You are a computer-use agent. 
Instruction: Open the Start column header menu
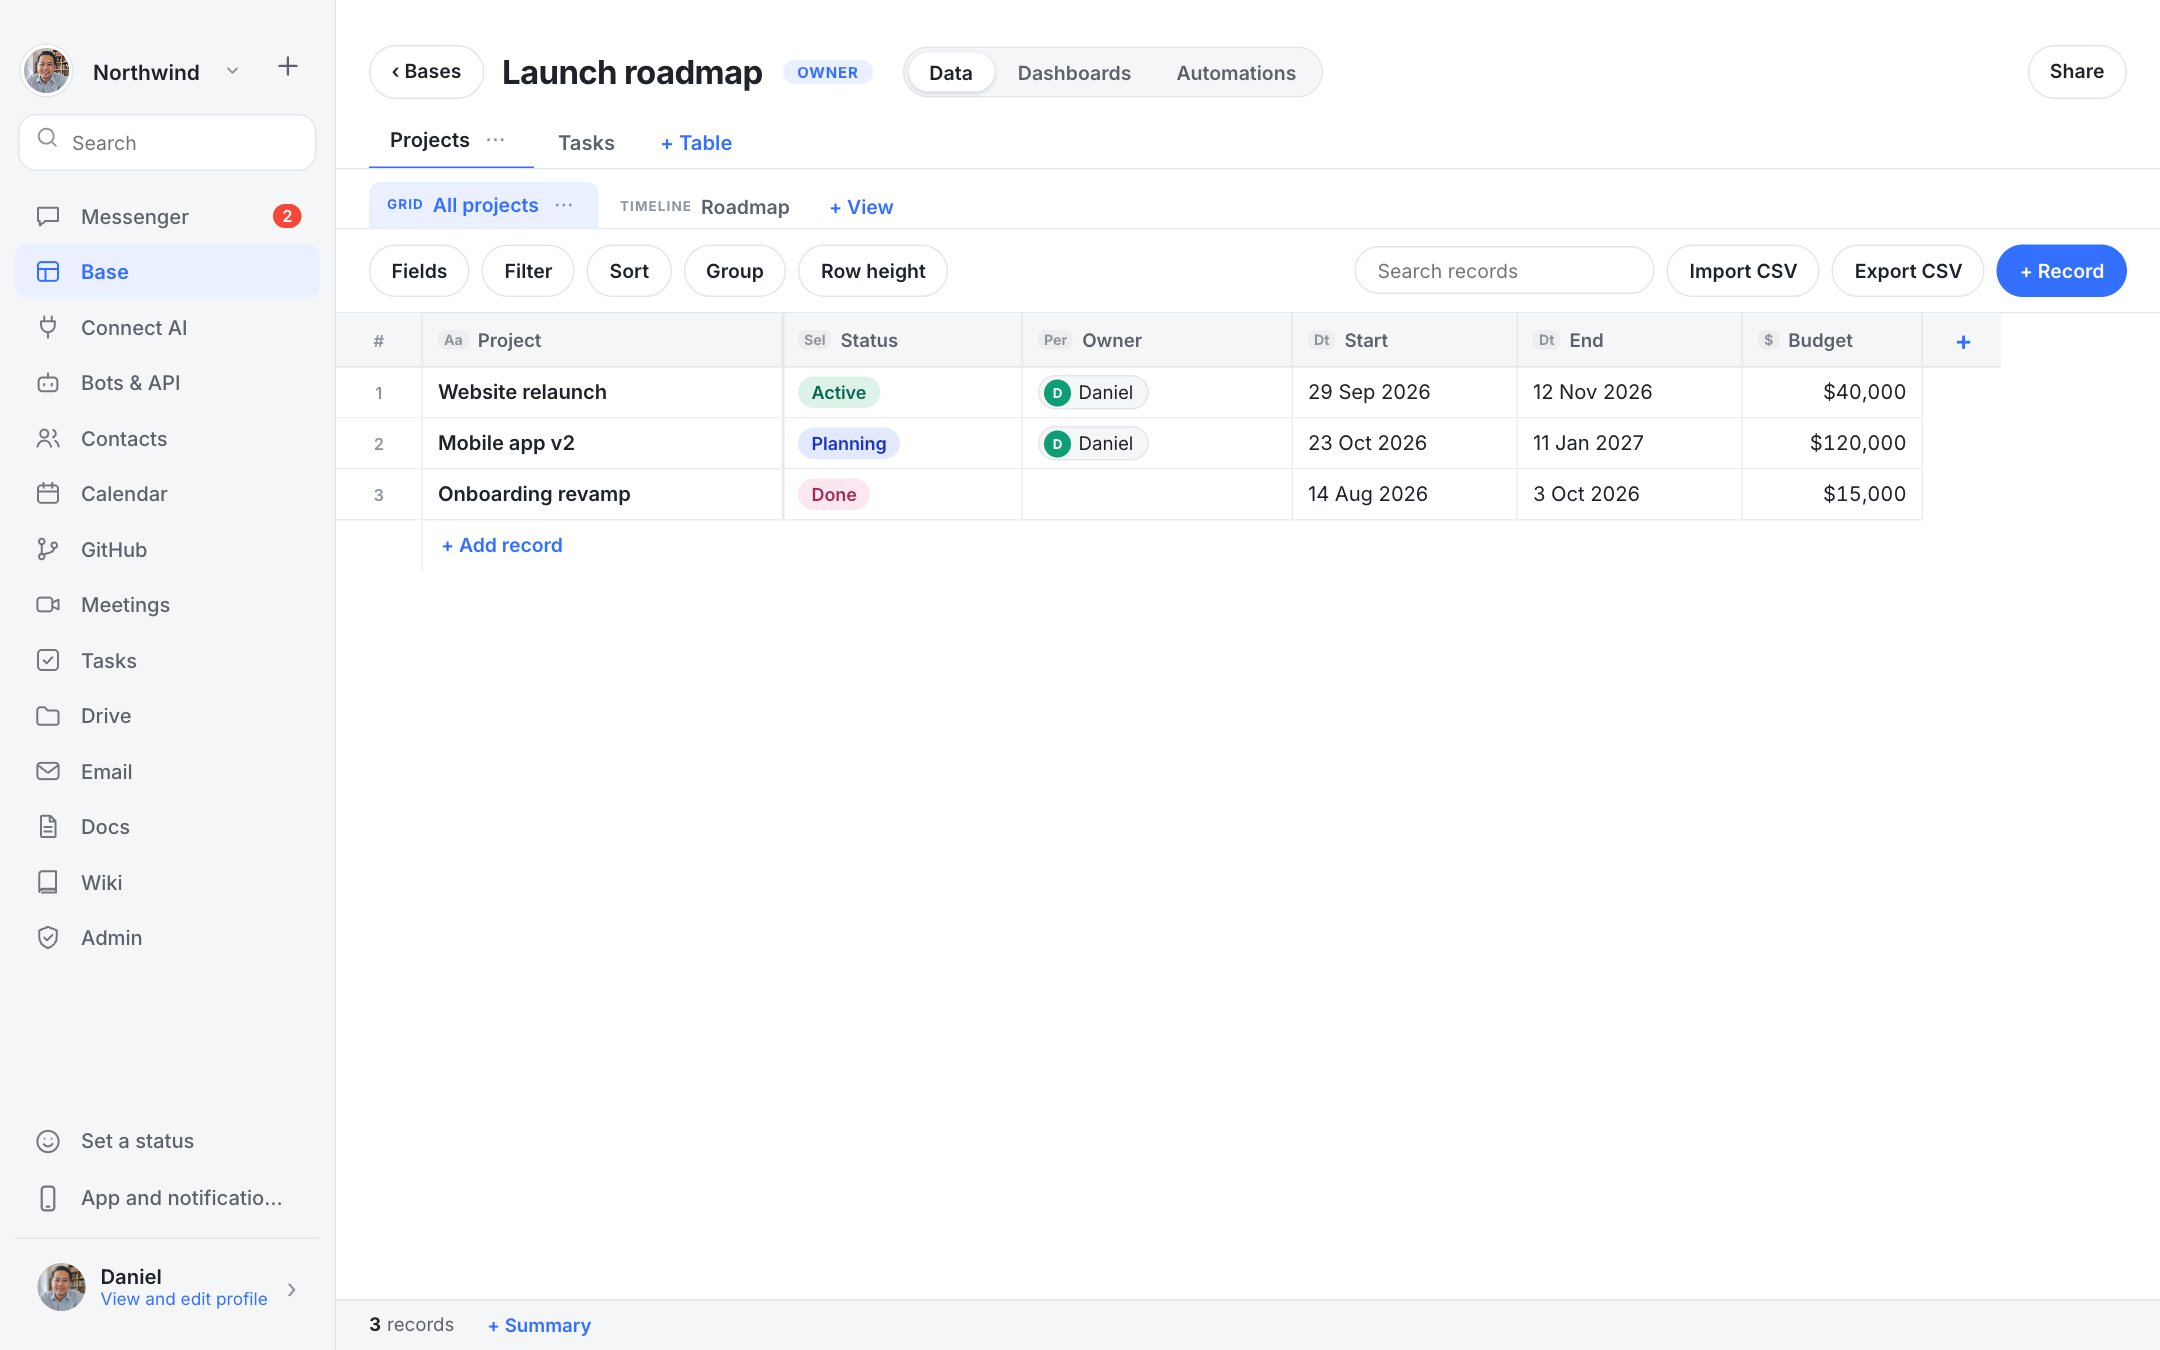pyautogui.click(x=1404, y=340)
